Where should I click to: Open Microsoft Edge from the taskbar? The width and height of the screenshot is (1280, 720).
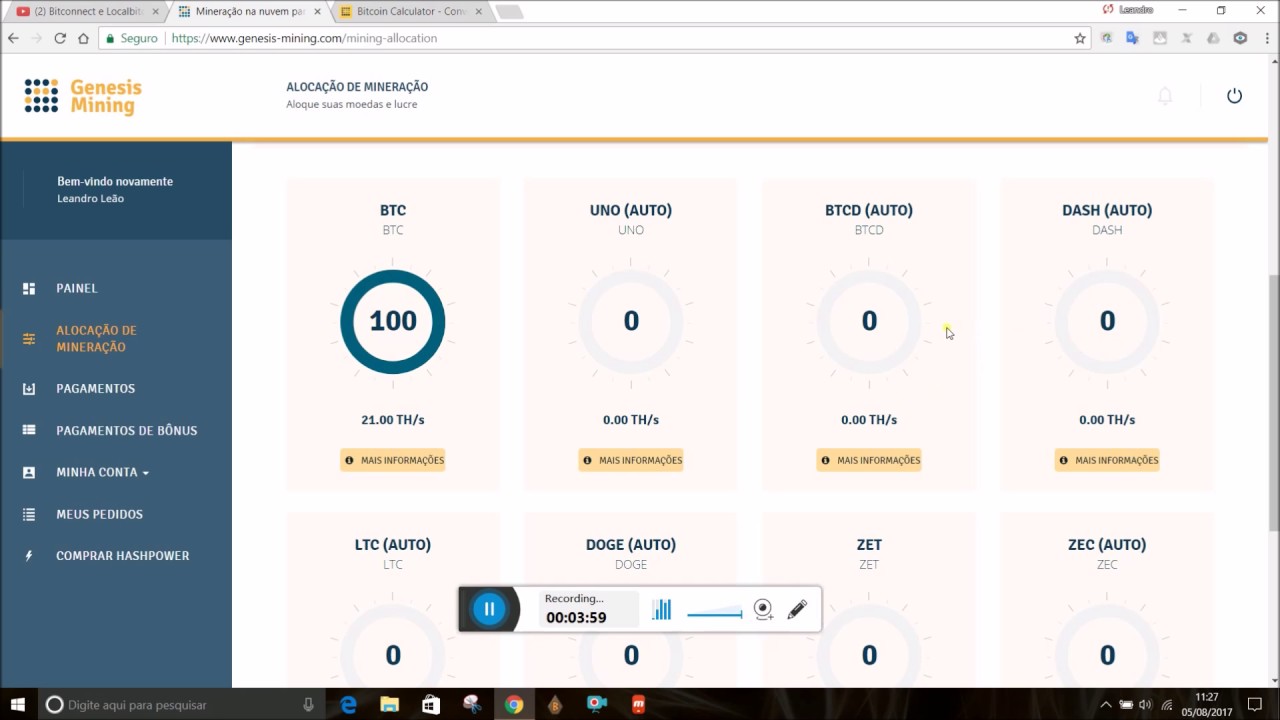[348, 705]
